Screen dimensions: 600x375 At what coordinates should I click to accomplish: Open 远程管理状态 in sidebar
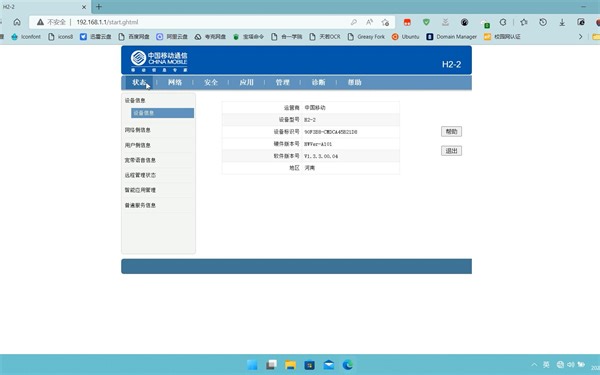(140, 175)
